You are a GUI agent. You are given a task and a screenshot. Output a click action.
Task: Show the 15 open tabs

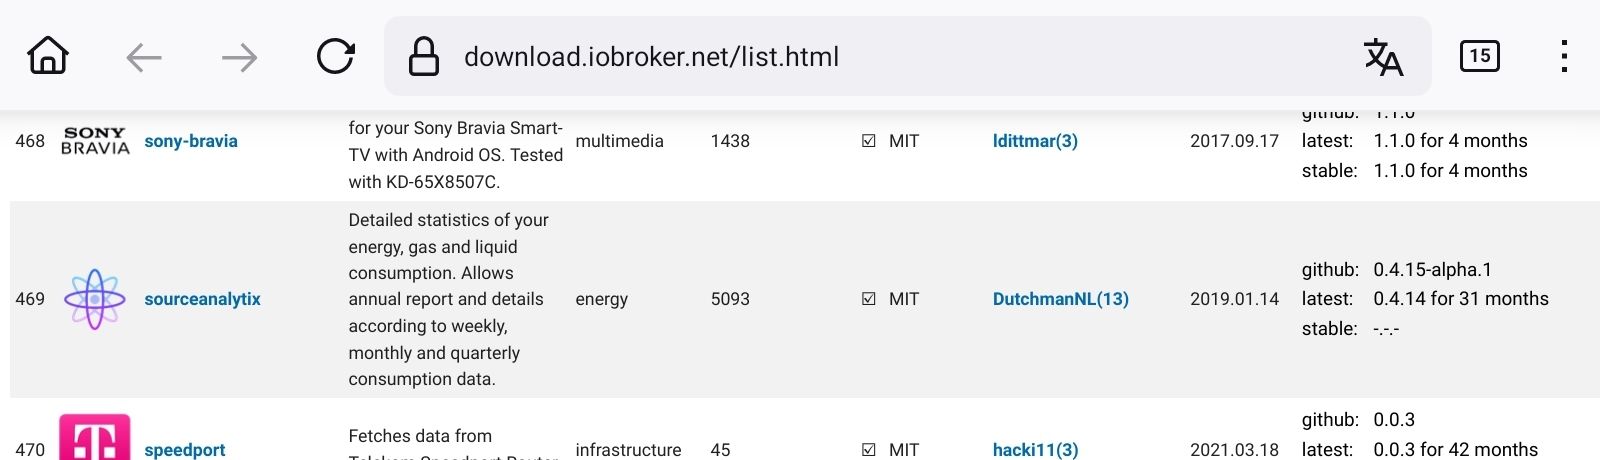pos(1479,56)
